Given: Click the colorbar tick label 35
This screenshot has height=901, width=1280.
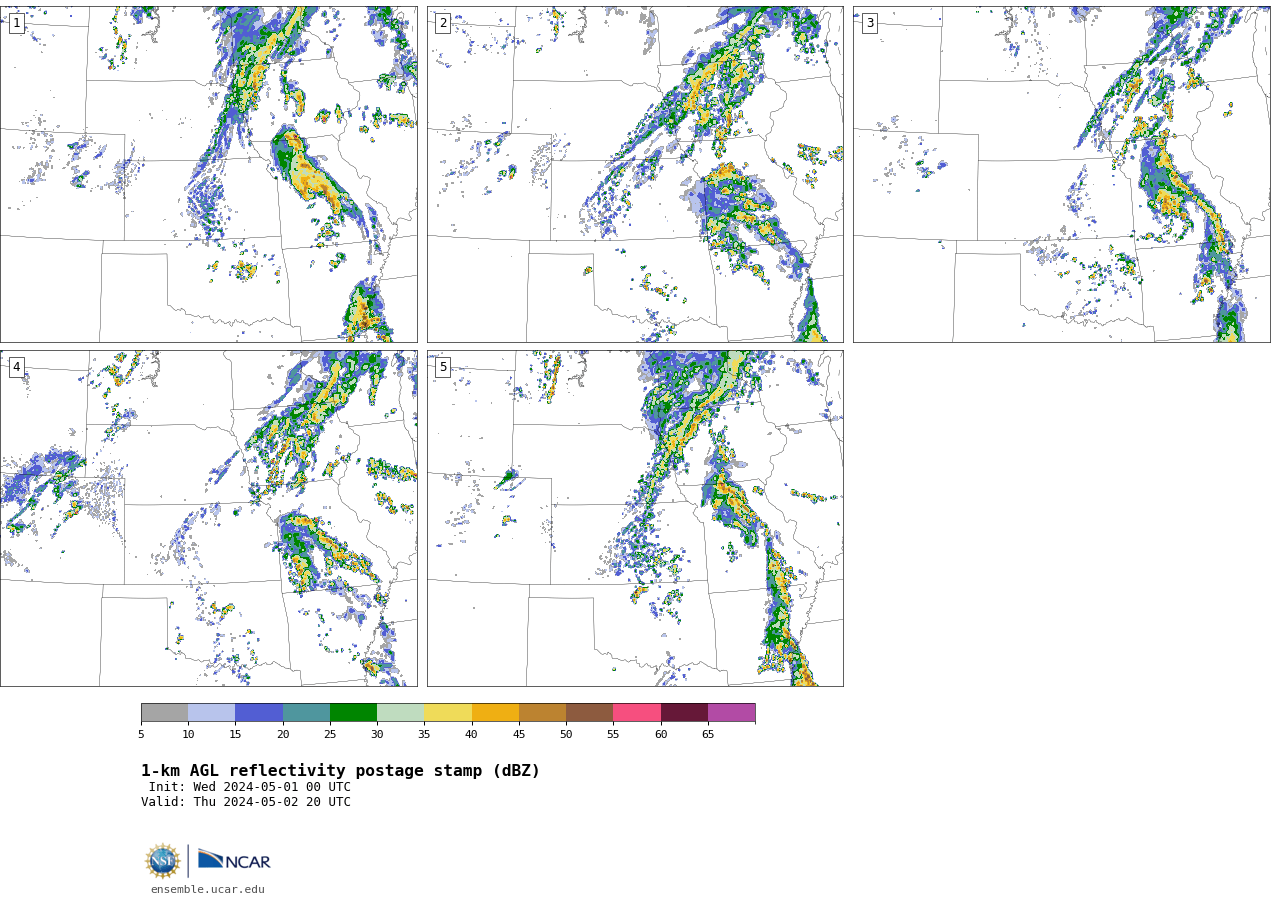Looking at the screenshot, I should [x=424, y=735].
